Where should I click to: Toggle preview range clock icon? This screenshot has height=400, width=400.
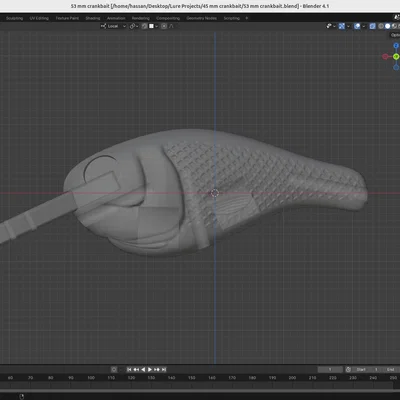348,369
